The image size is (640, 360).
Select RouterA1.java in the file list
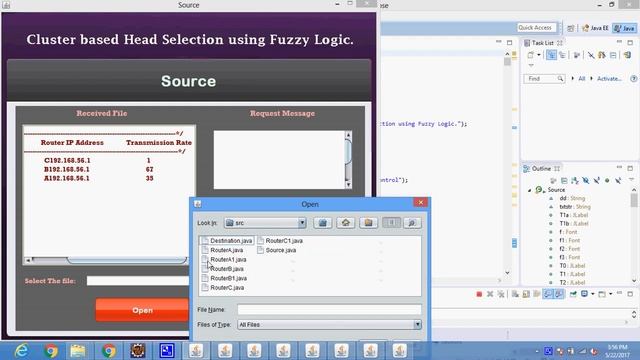(224, 260)
